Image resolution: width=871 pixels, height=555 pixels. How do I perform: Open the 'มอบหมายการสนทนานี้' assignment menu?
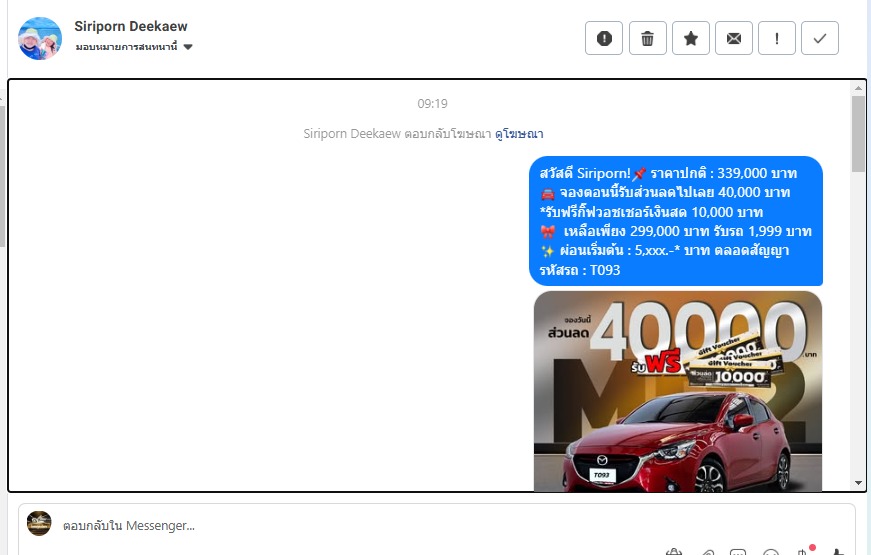tap(134, 47)
